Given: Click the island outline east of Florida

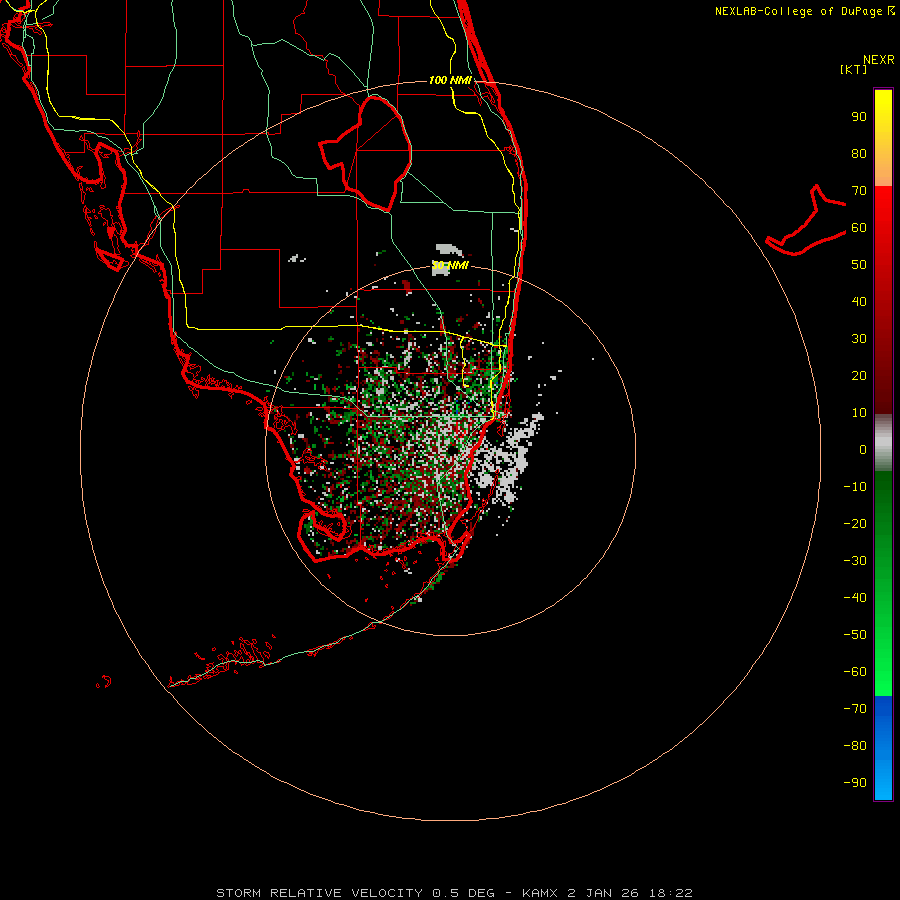Looking at the screenshot, I should click(x=806, y=220).
